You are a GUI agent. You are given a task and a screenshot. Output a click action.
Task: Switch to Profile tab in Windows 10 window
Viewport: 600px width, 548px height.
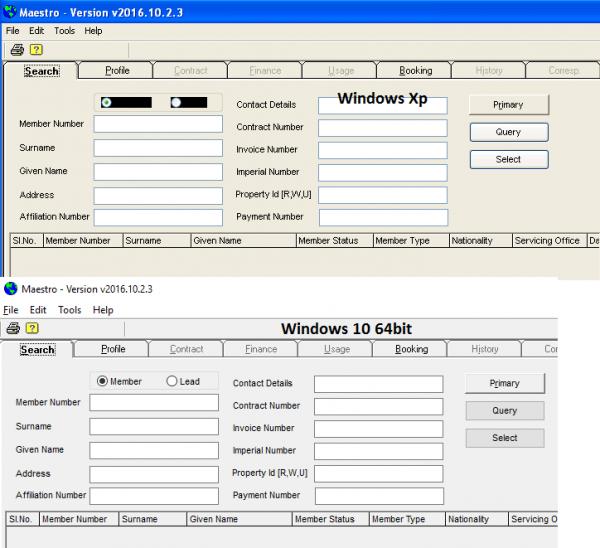coord(113,349)
